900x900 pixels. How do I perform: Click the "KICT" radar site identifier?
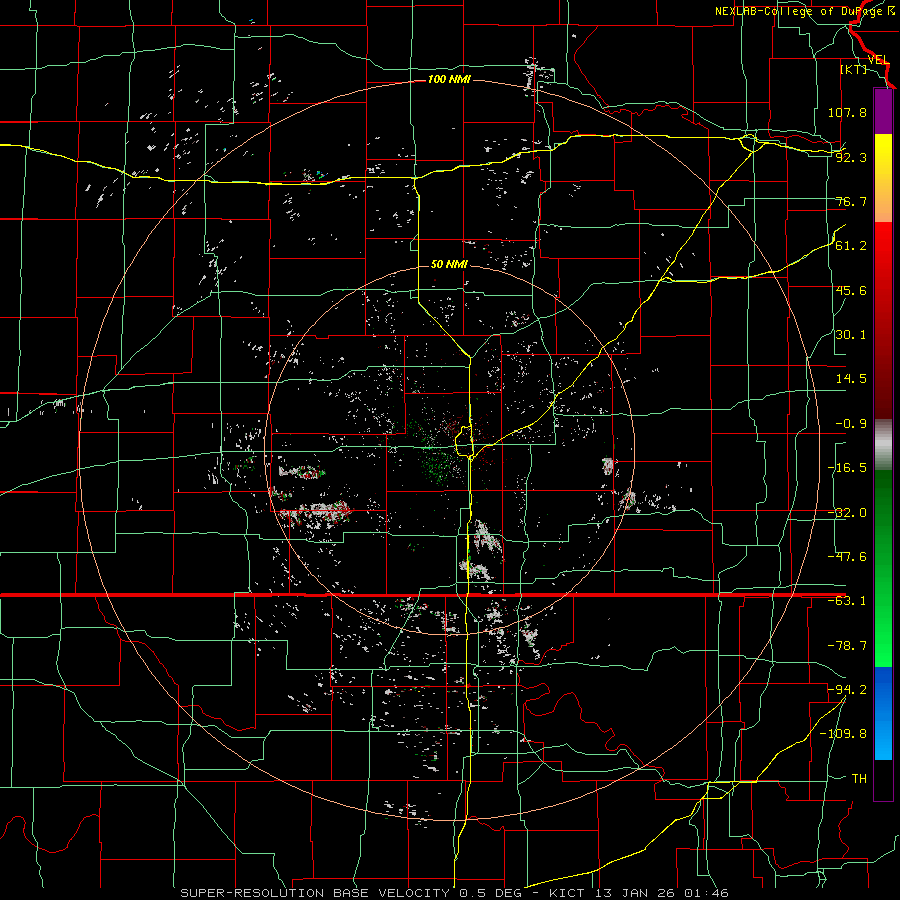point(567,893)
